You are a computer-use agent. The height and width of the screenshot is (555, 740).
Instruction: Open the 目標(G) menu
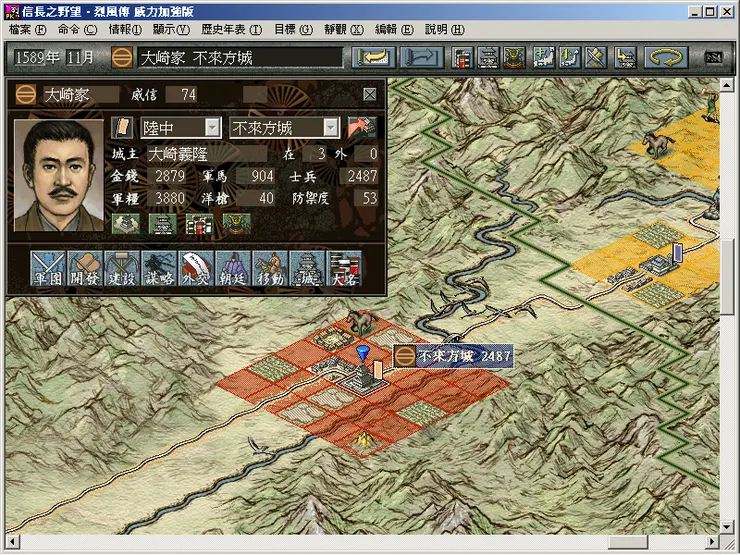click(294, 30)
